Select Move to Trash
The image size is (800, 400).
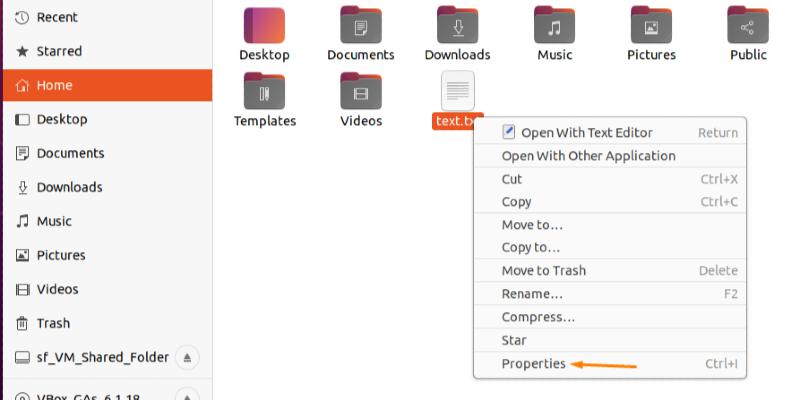tap(610, 270)
